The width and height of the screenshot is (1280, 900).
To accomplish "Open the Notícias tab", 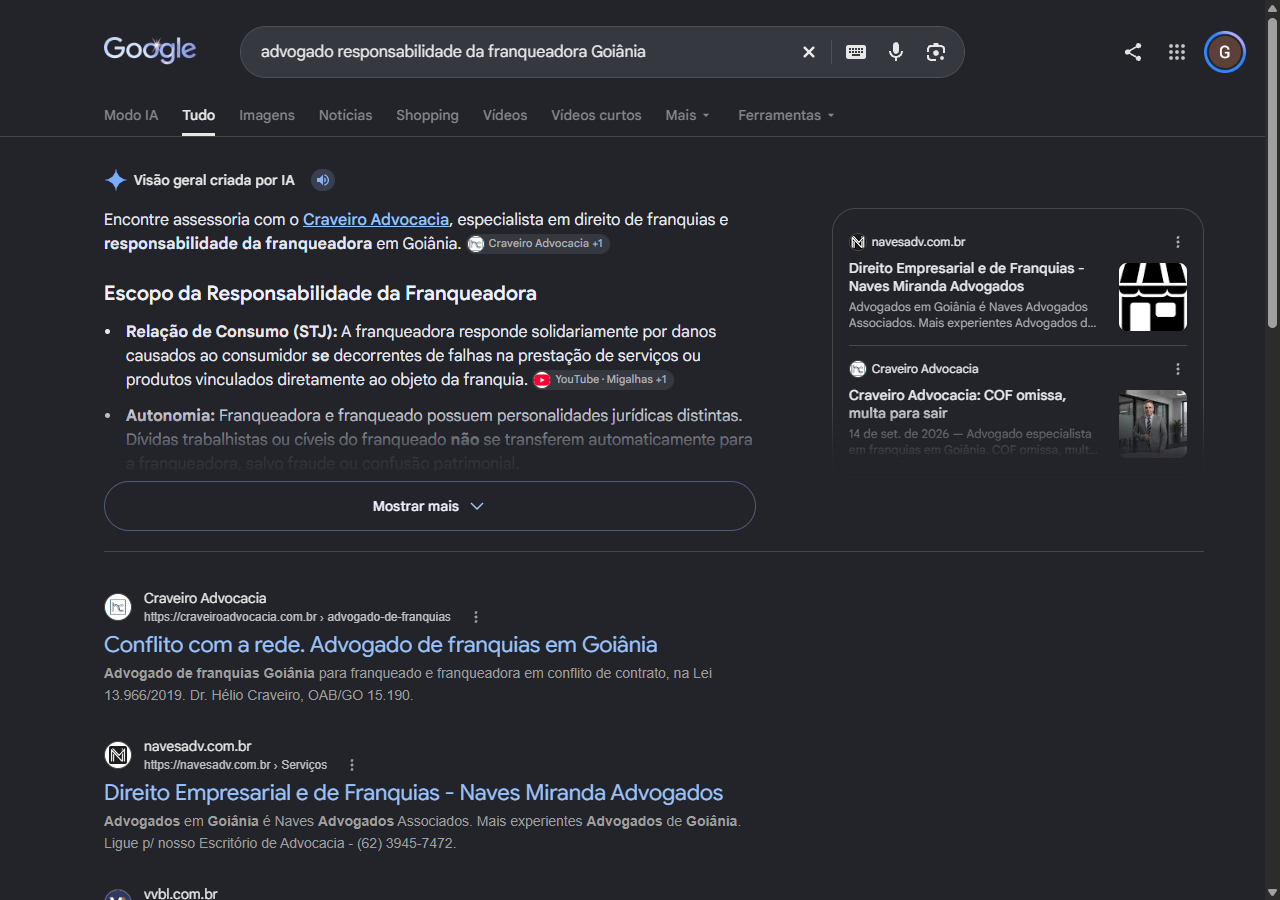I will coord(345,115).
